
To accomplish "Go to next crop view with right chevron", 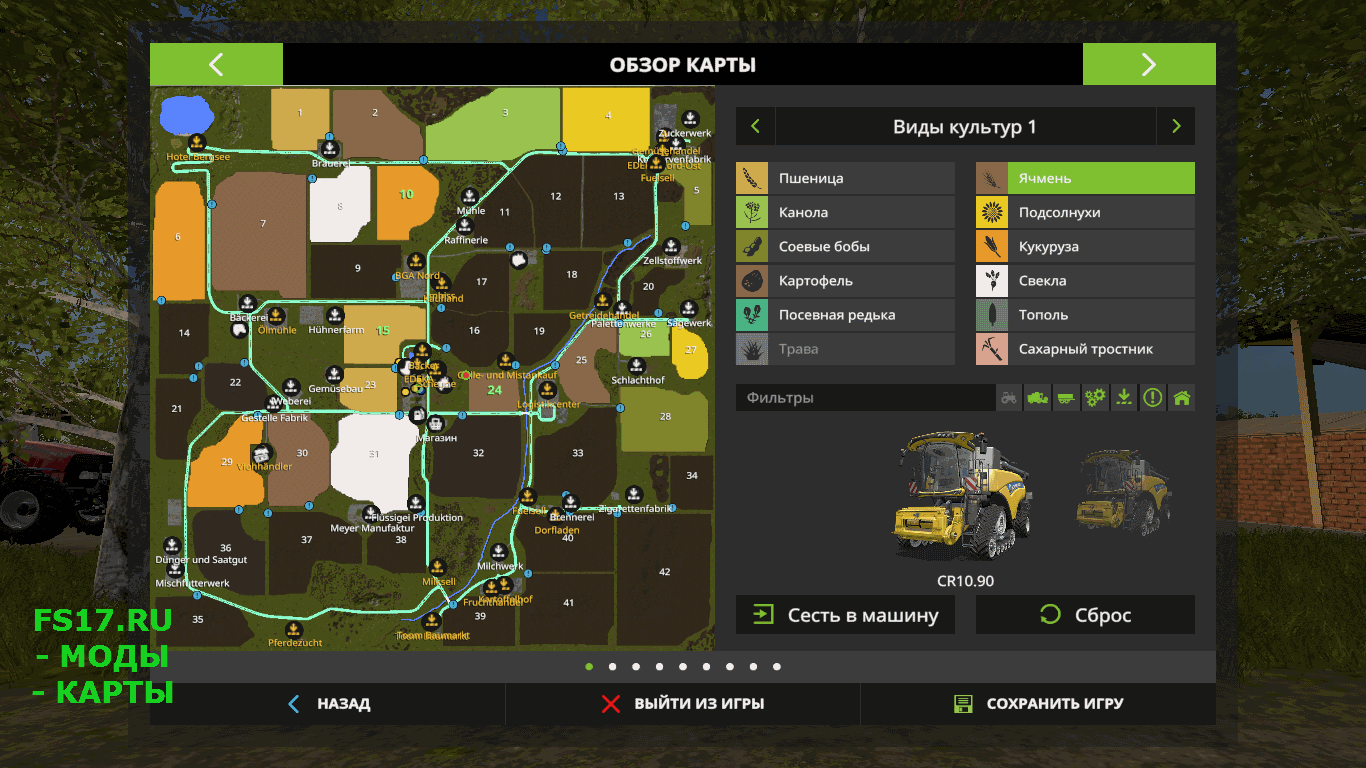I will (x=1176, y=127).
